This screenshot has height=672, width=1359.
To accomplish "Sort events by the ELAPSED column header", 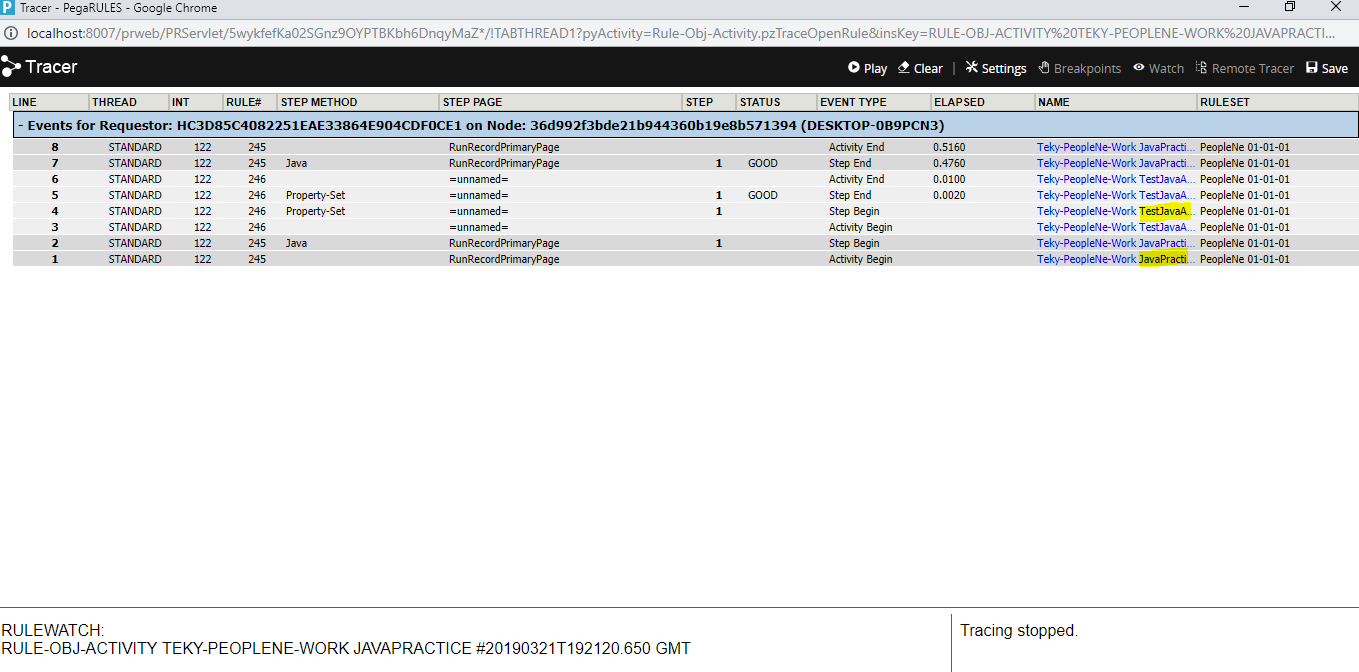I will tap(960, 101).
